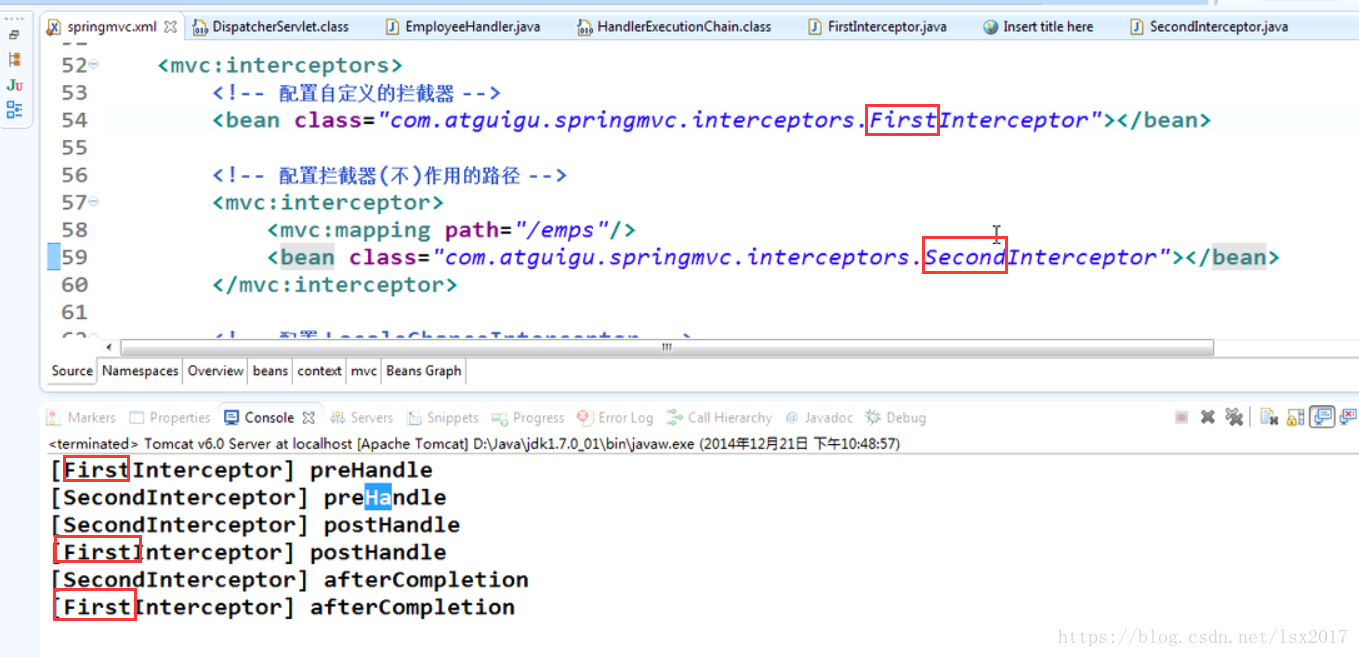Open the Progress view tab

click(x=528, y=418)
